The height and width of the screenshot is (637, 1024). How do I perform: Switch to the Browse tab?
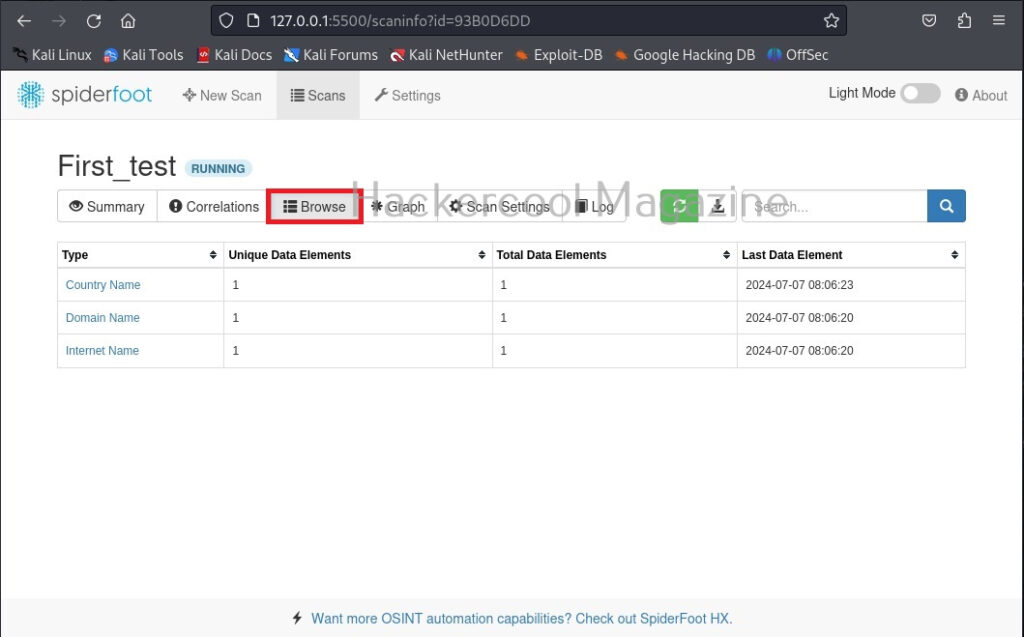(314, 206)
